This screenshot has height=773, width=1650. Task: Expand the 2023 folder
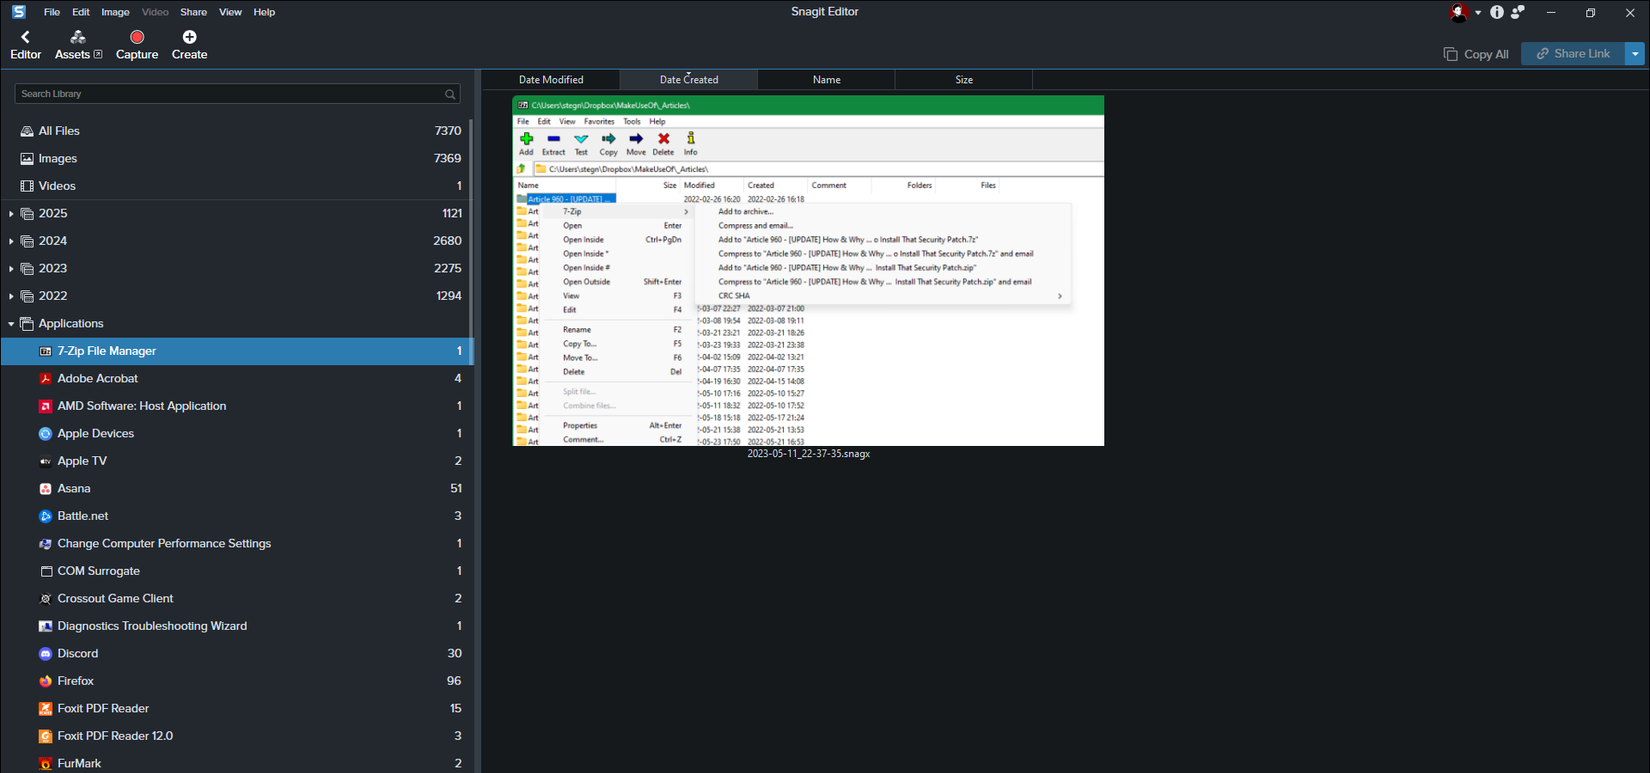[x=11, y=269]
